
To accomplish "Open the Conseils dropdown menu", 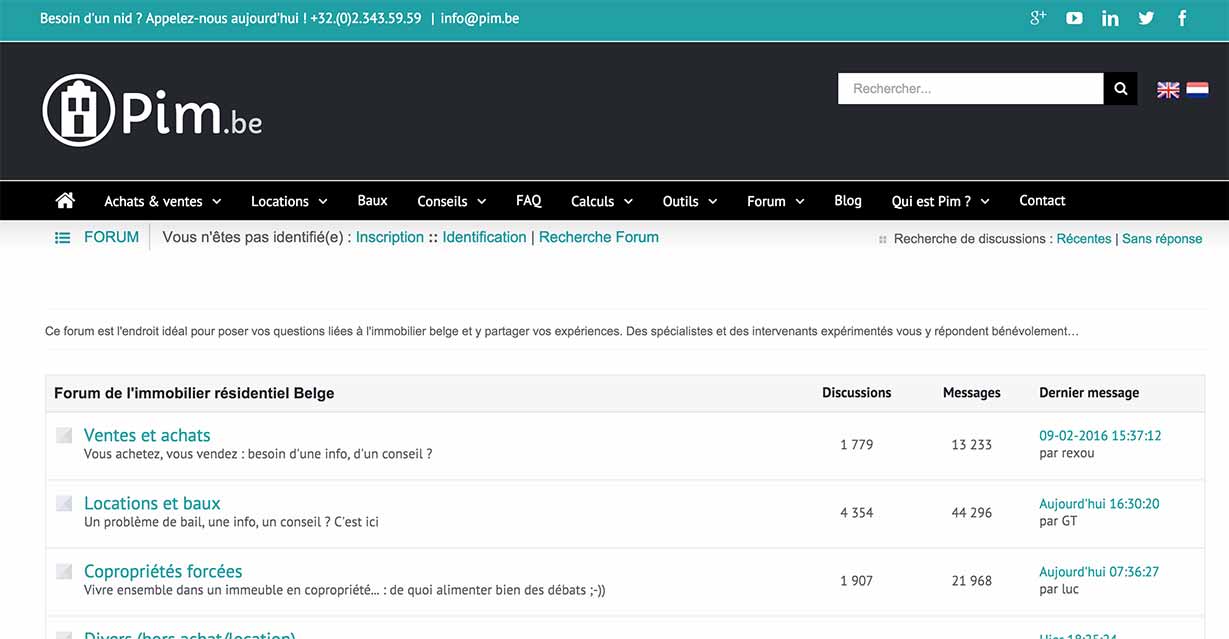I will click(451, 201).
